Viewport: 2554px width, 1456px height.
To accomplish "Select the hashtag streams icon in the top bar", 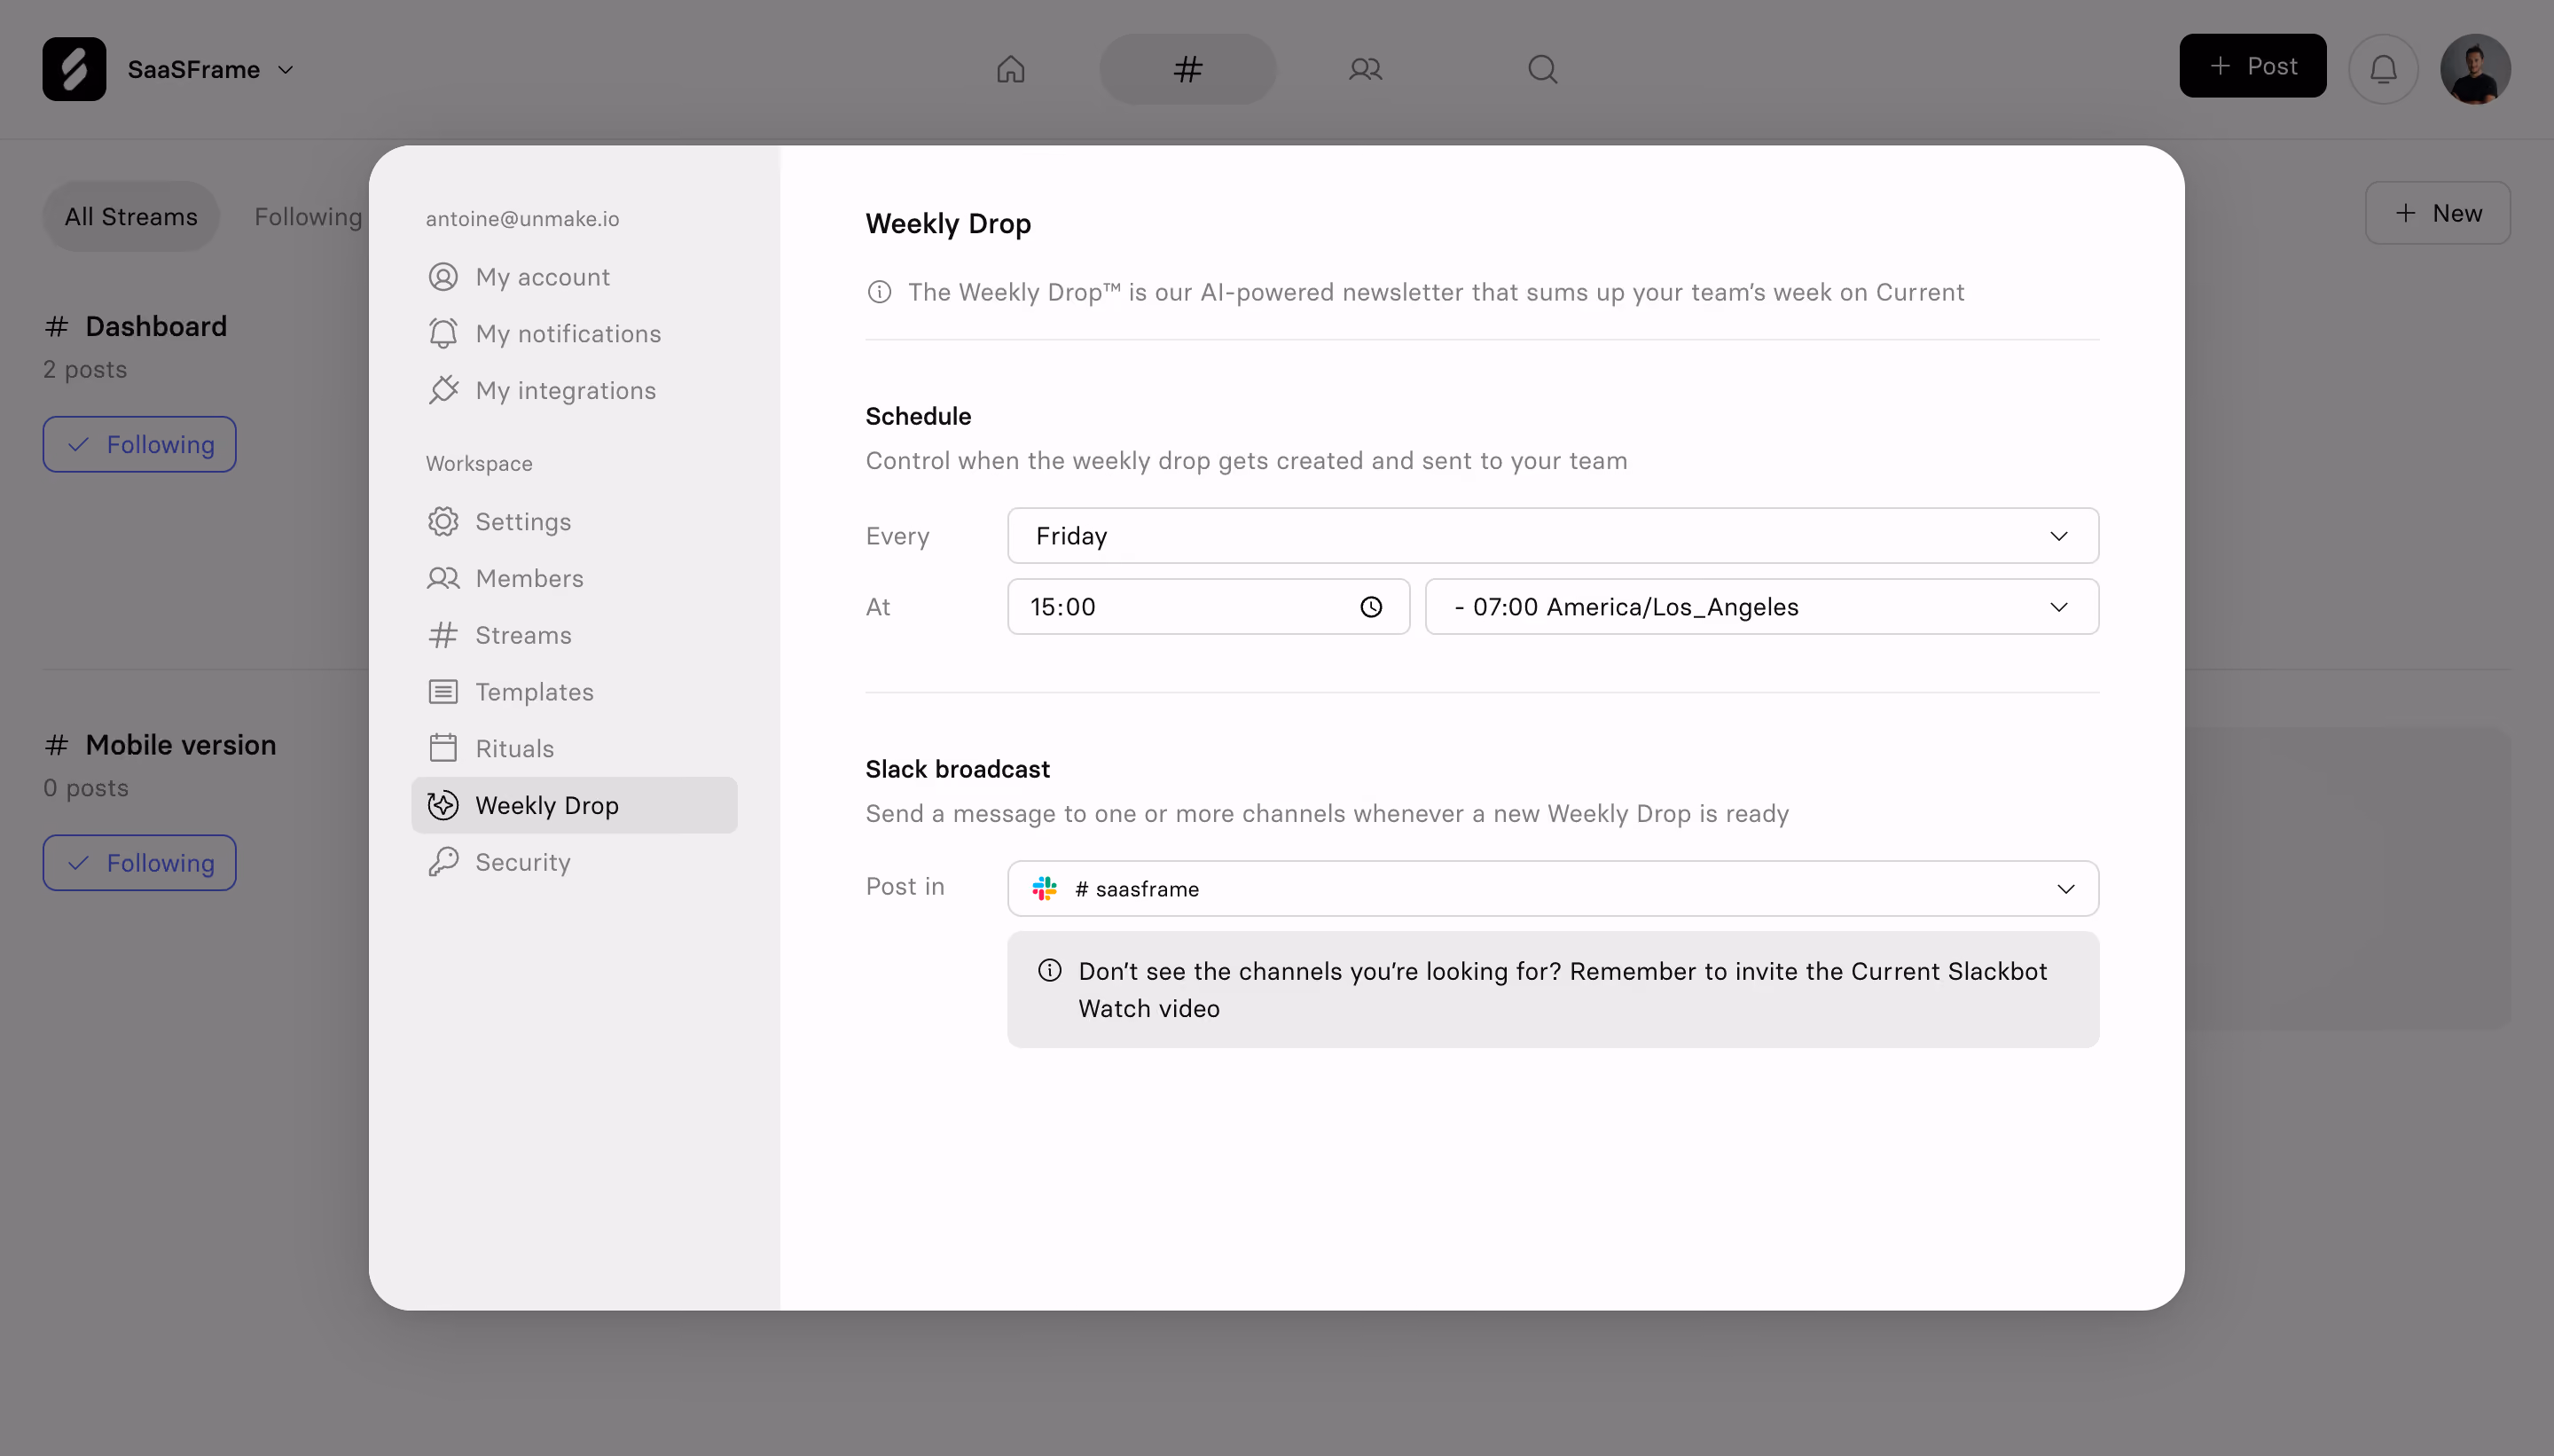I will (1188, 69).
